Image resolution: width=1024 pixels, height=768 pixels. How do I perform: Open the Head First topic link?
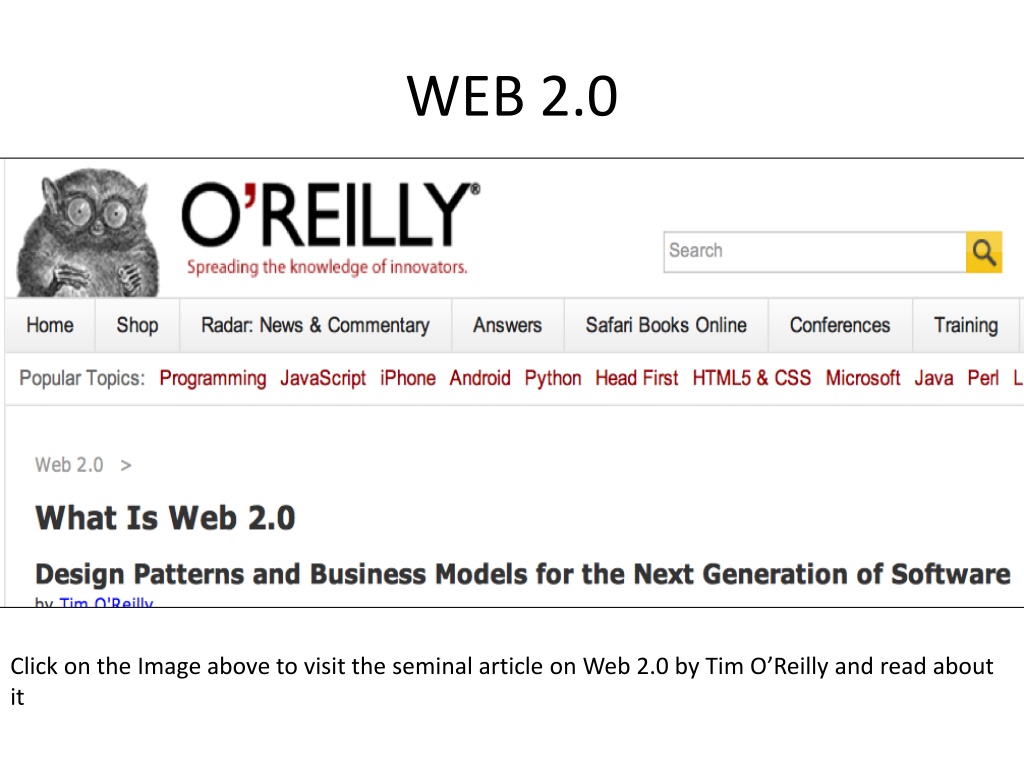point(637,378)
